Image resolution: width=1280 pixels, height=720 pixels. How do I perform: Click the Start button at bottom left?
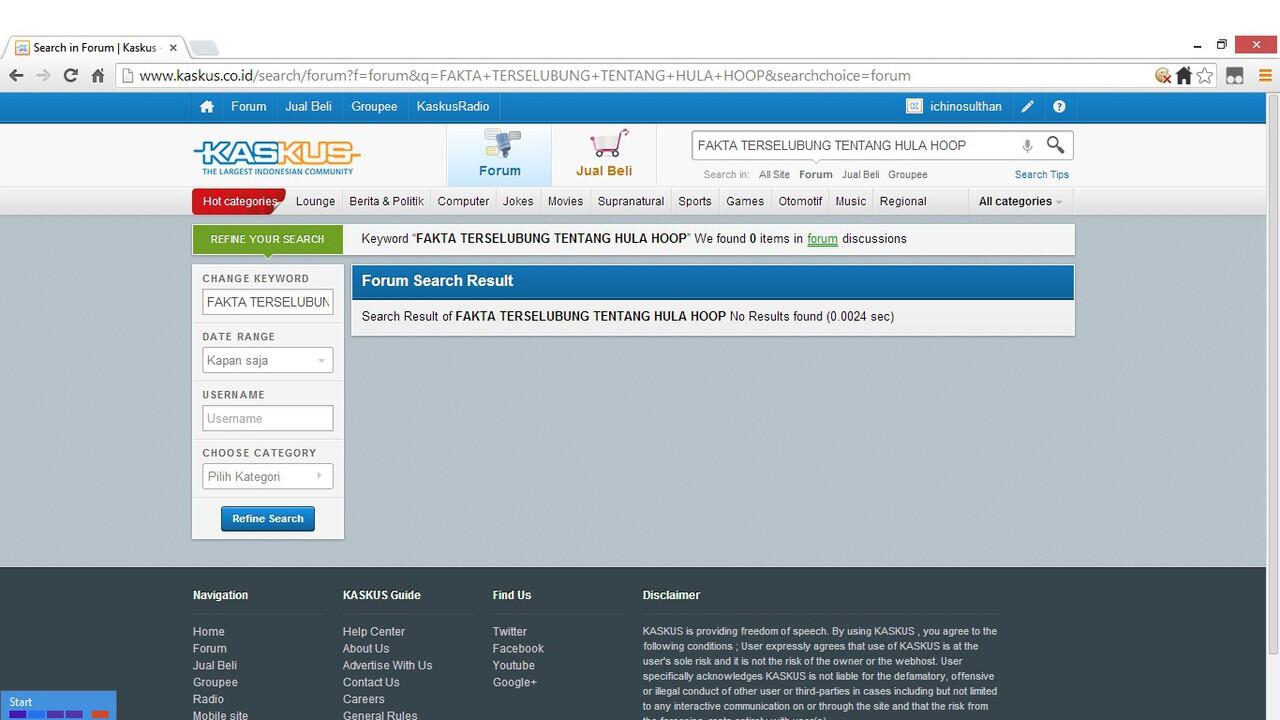[58, 705]
